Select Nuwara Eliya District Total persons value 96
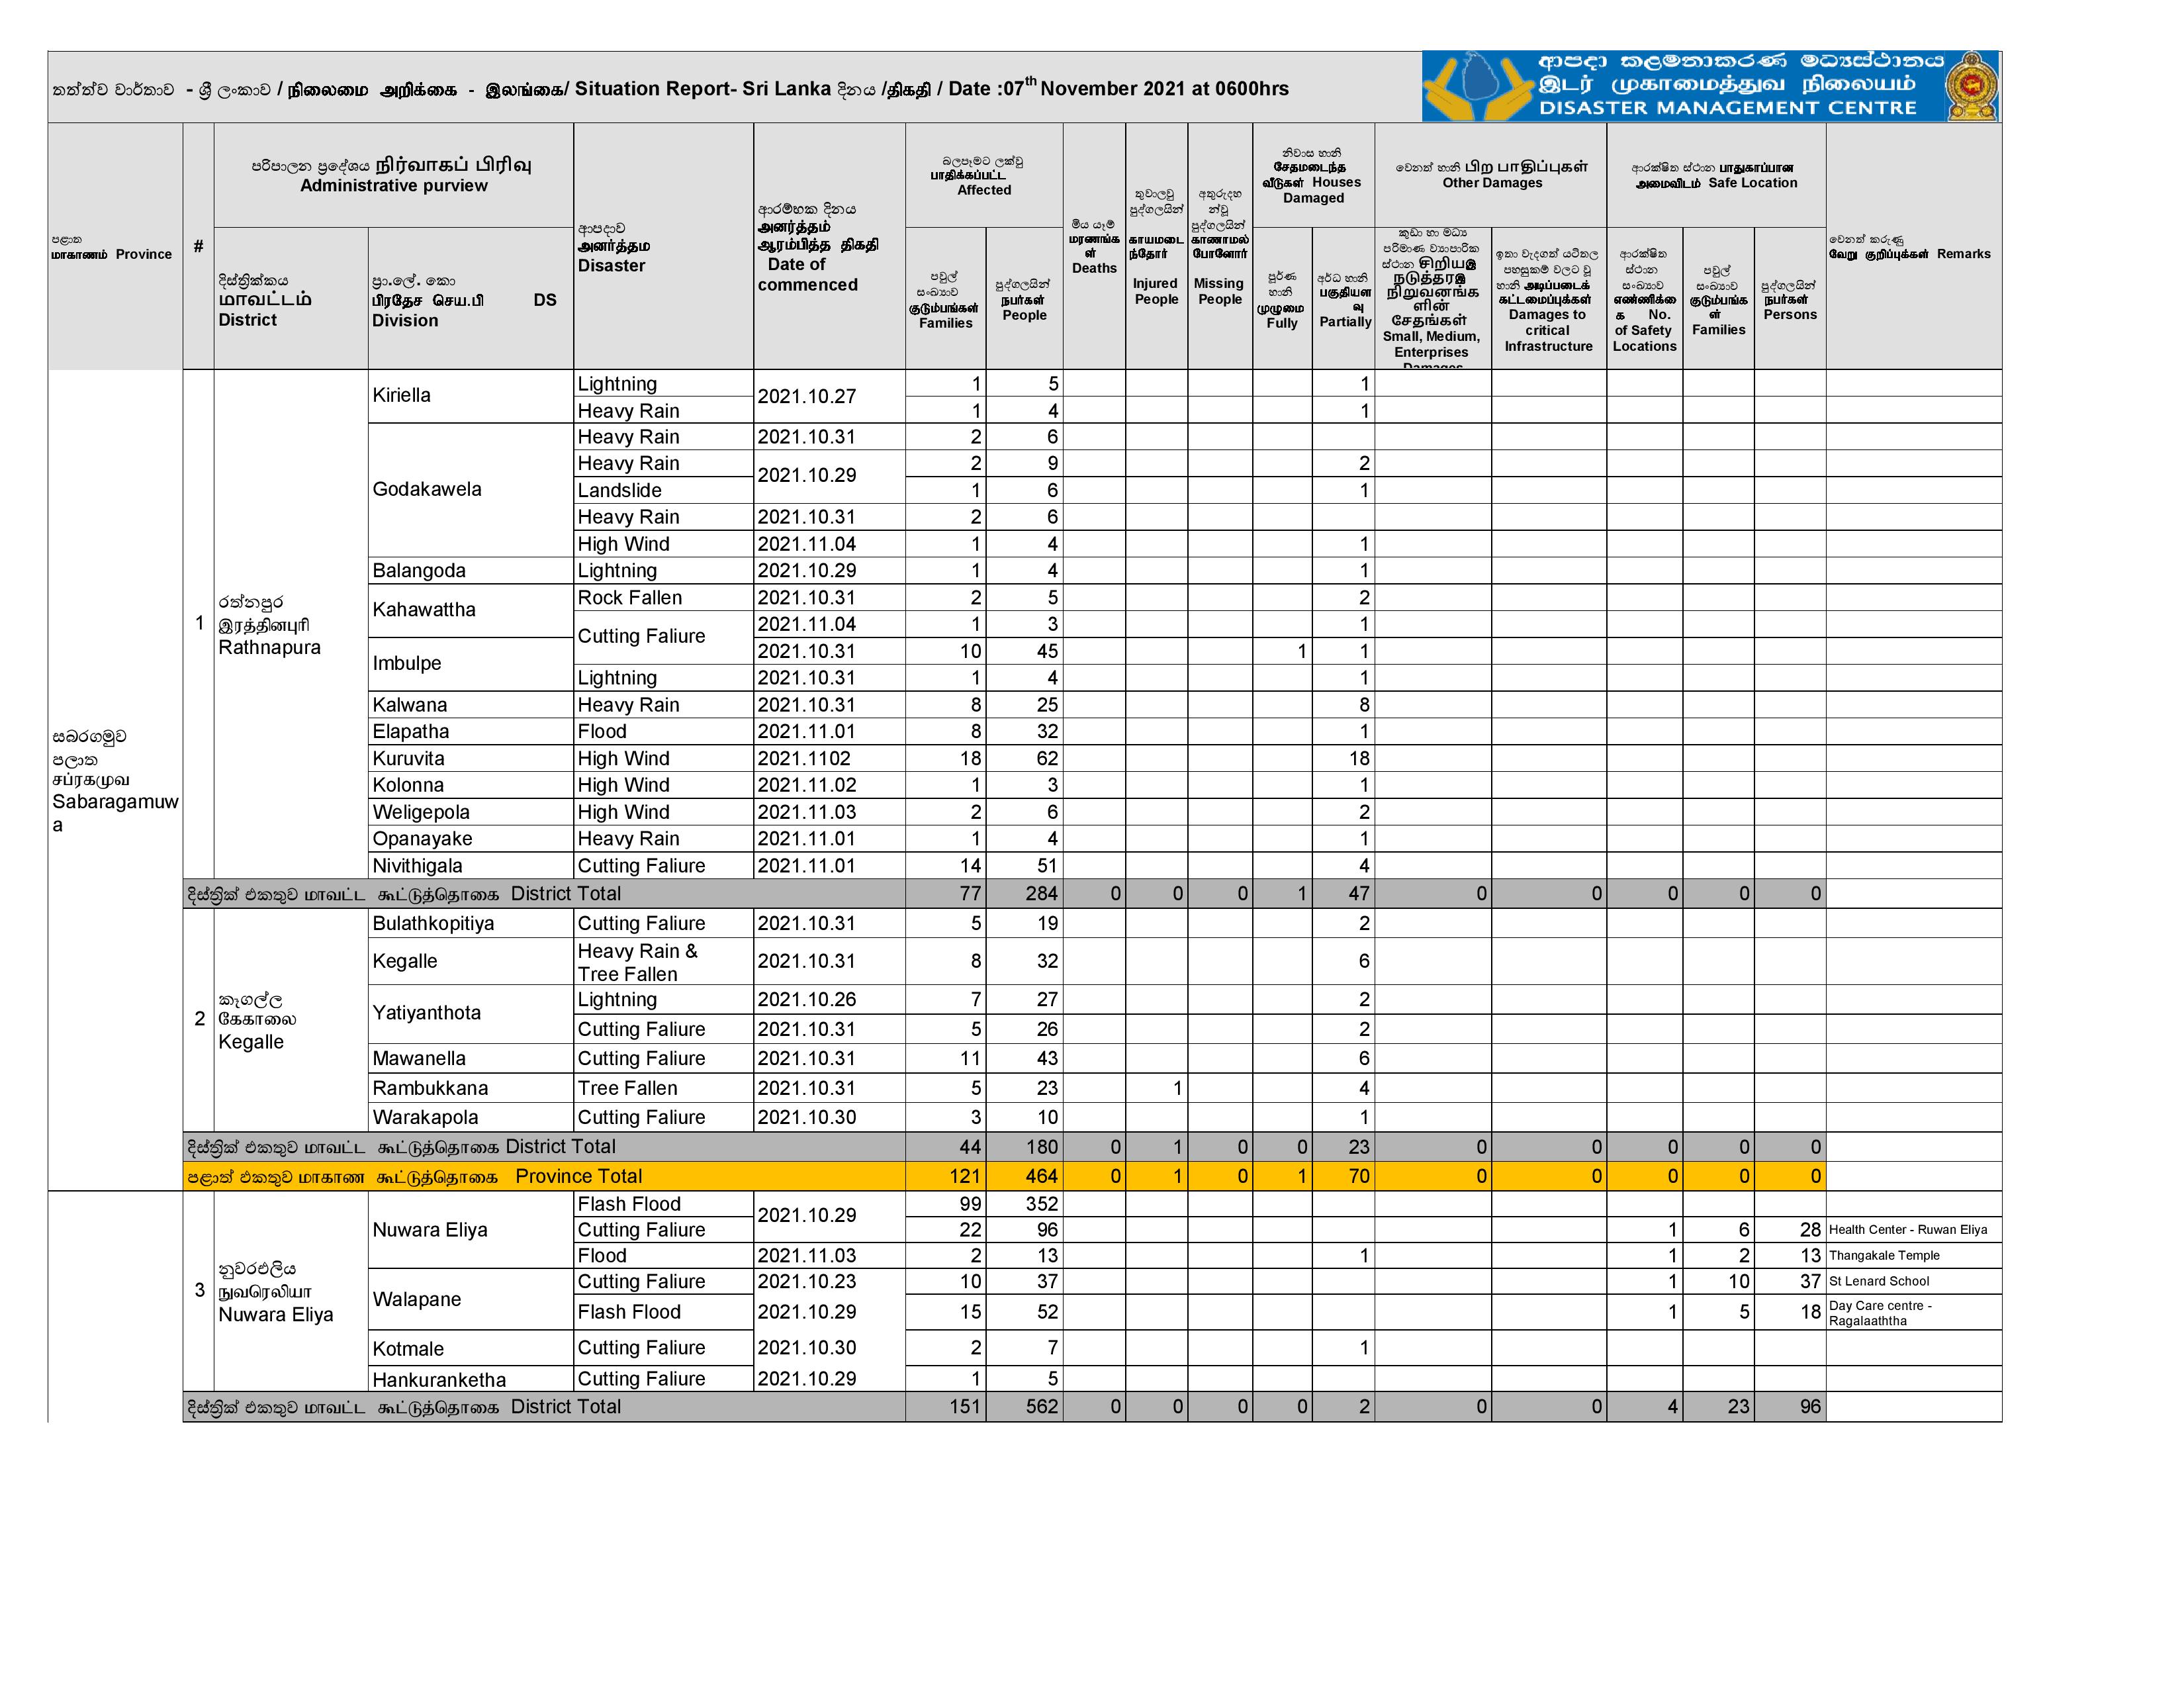The image size is (2184, 1688). pos(1790,1407)
